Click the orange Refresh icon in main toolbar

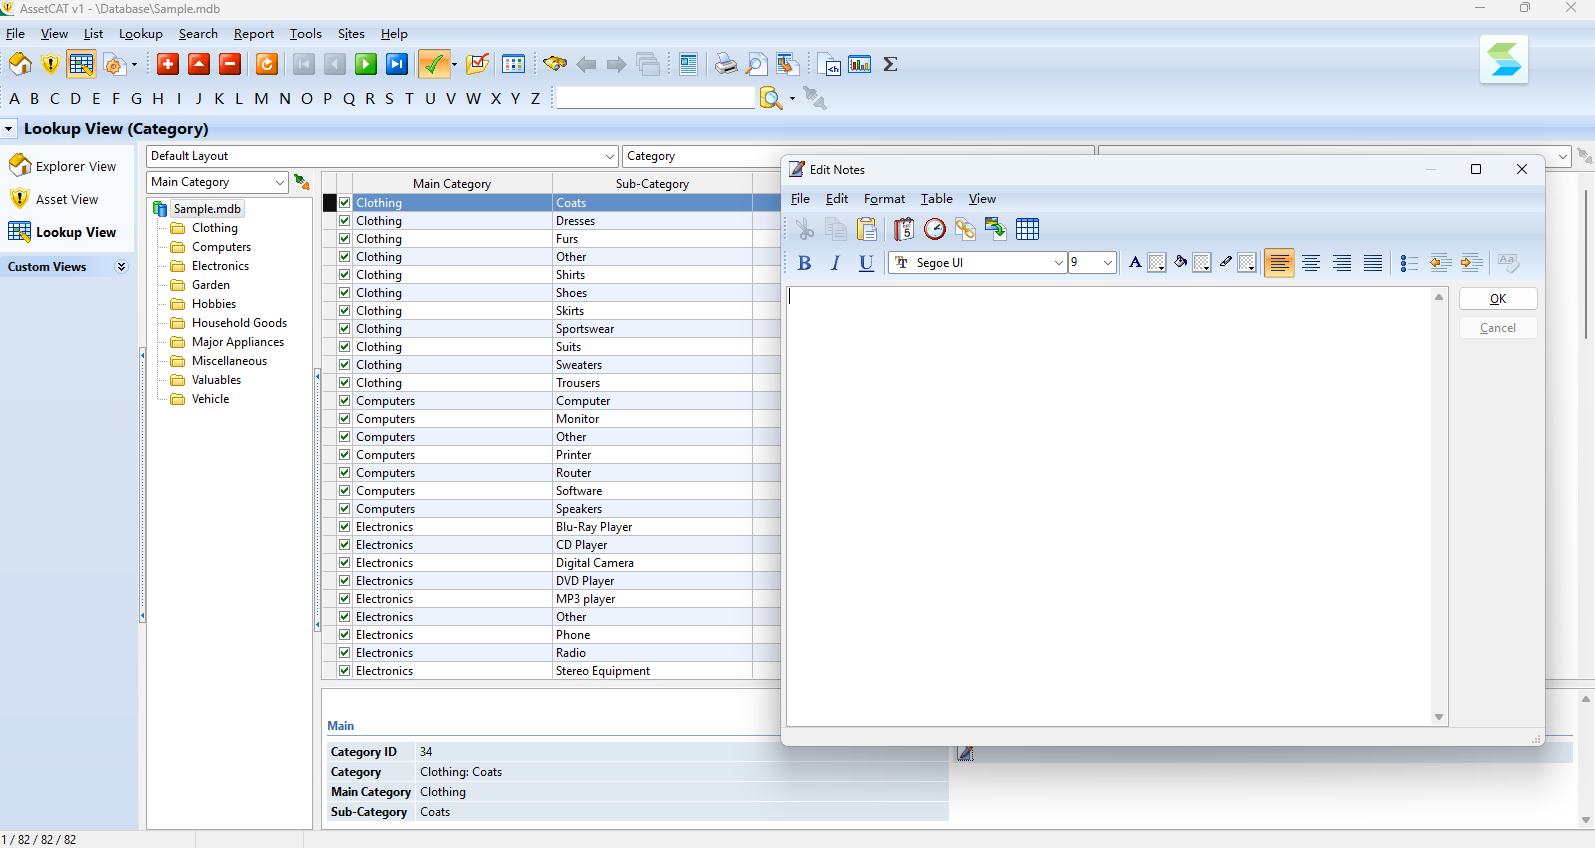coord(267,64)
